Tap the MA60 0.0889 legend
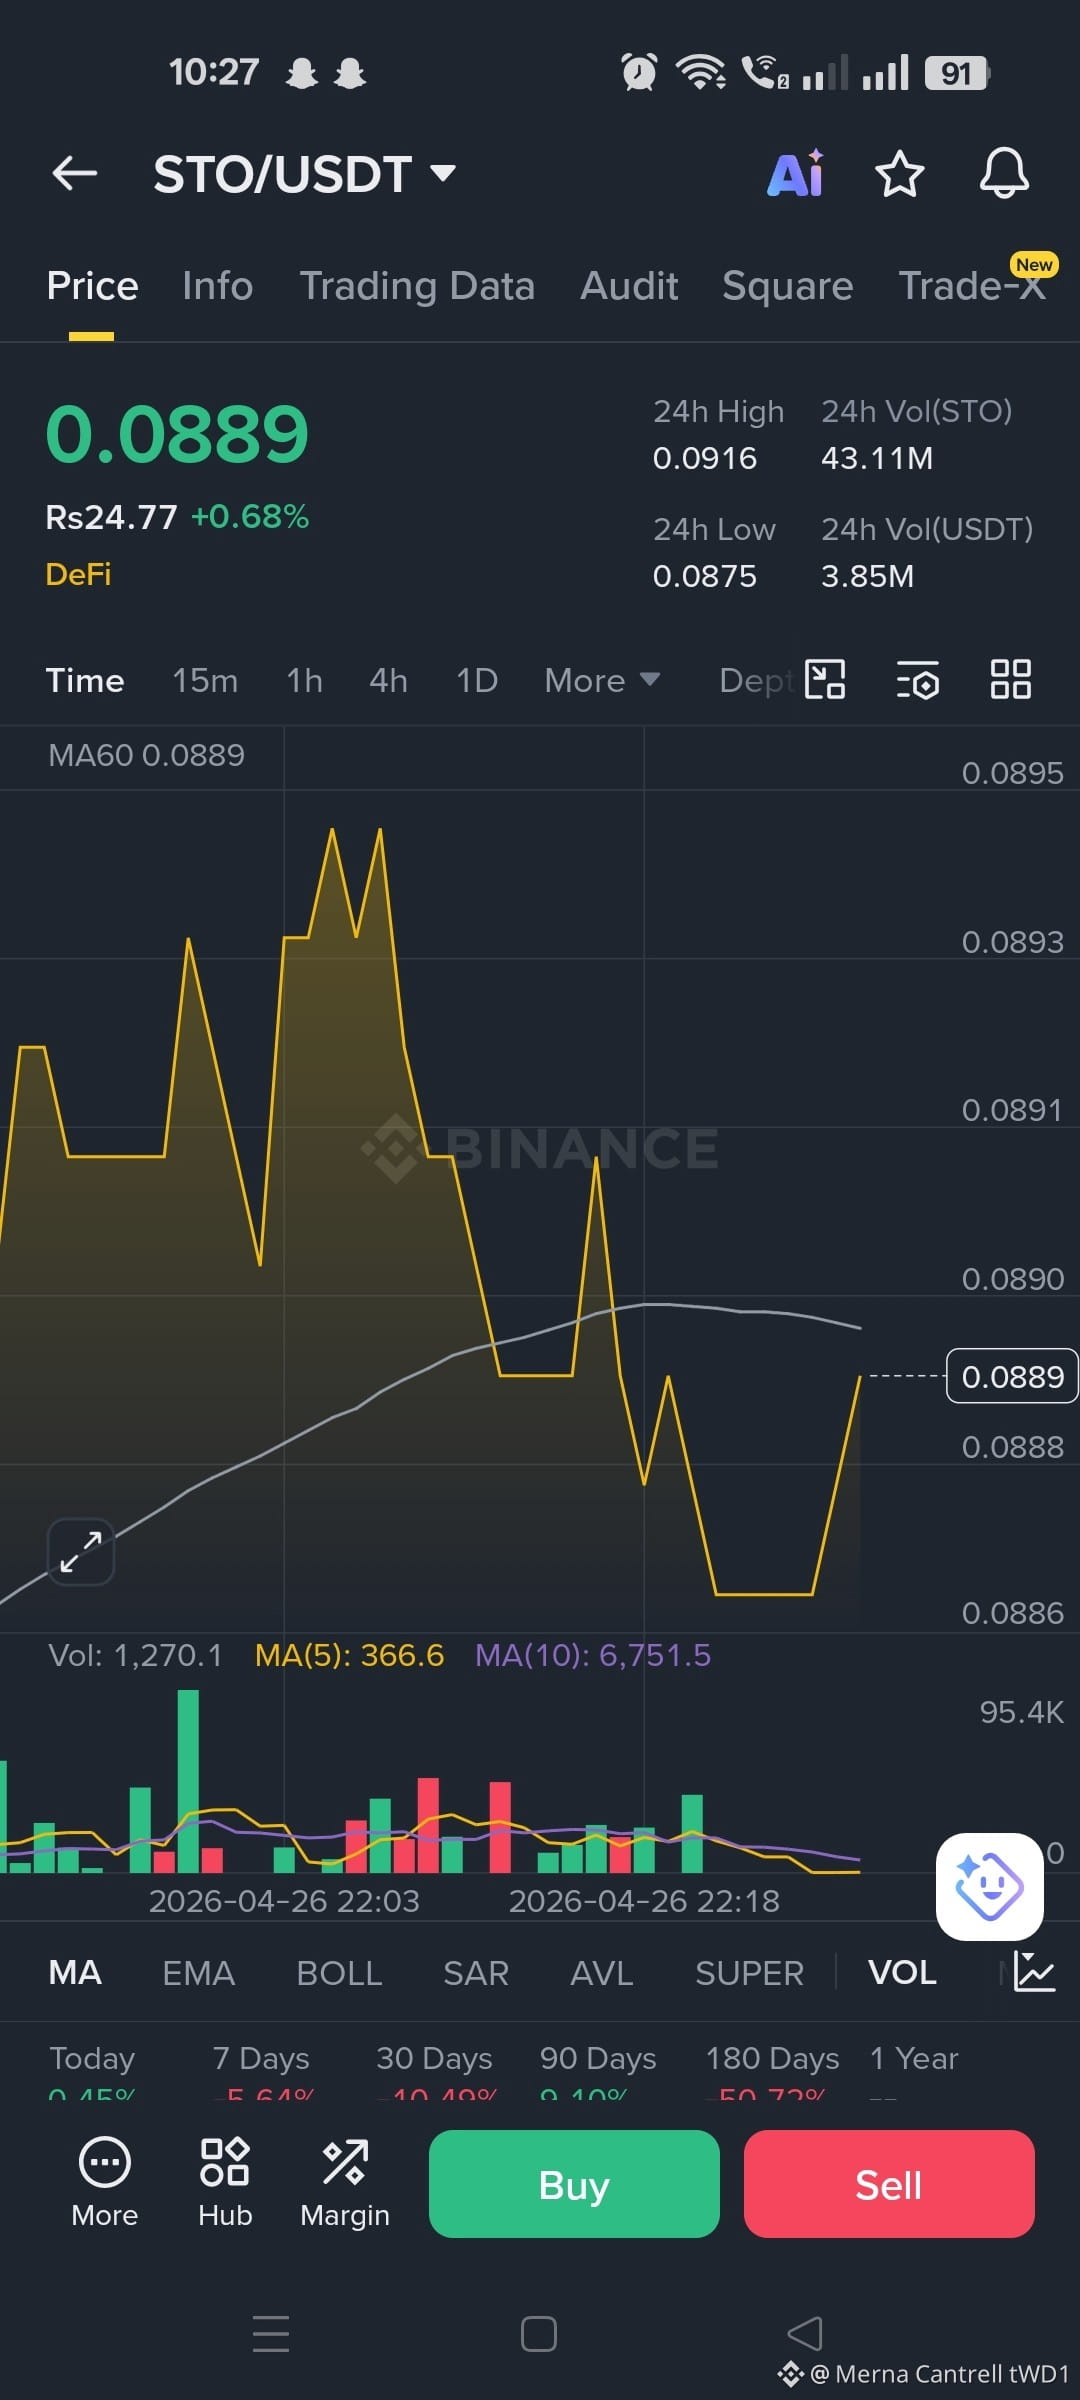Viewport: 1080px width, 2400px height. point(146,755)
